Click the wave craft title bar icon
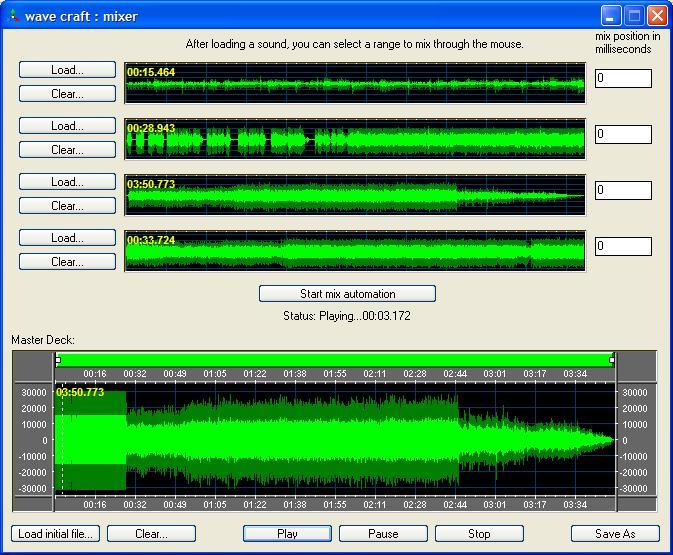Image resolution: width=673 pixels, height=555 pixels. (12, 16)
